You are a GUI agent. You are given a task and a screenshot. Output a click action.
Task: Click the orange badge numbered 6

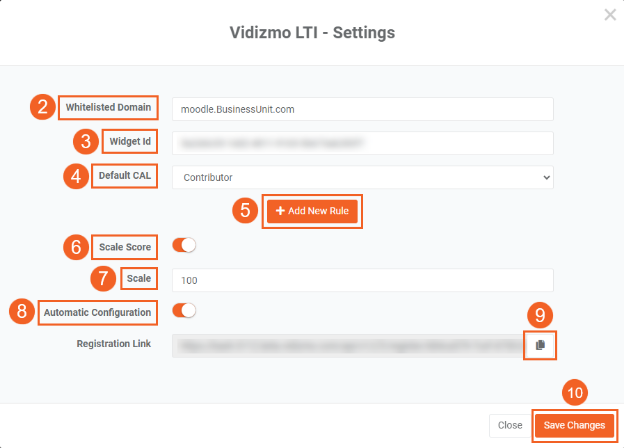[x=77, y=245]
